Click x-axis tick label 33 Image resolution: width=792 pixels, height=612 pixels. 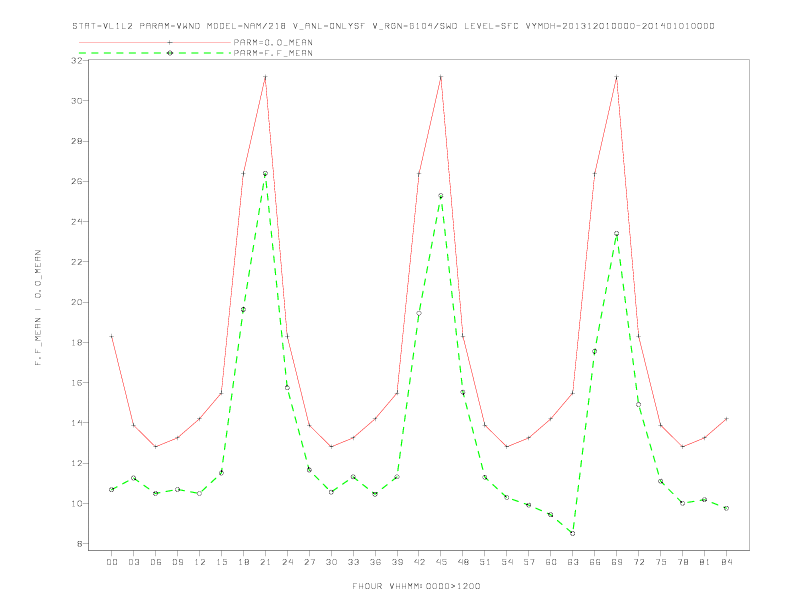pos(353,562)
